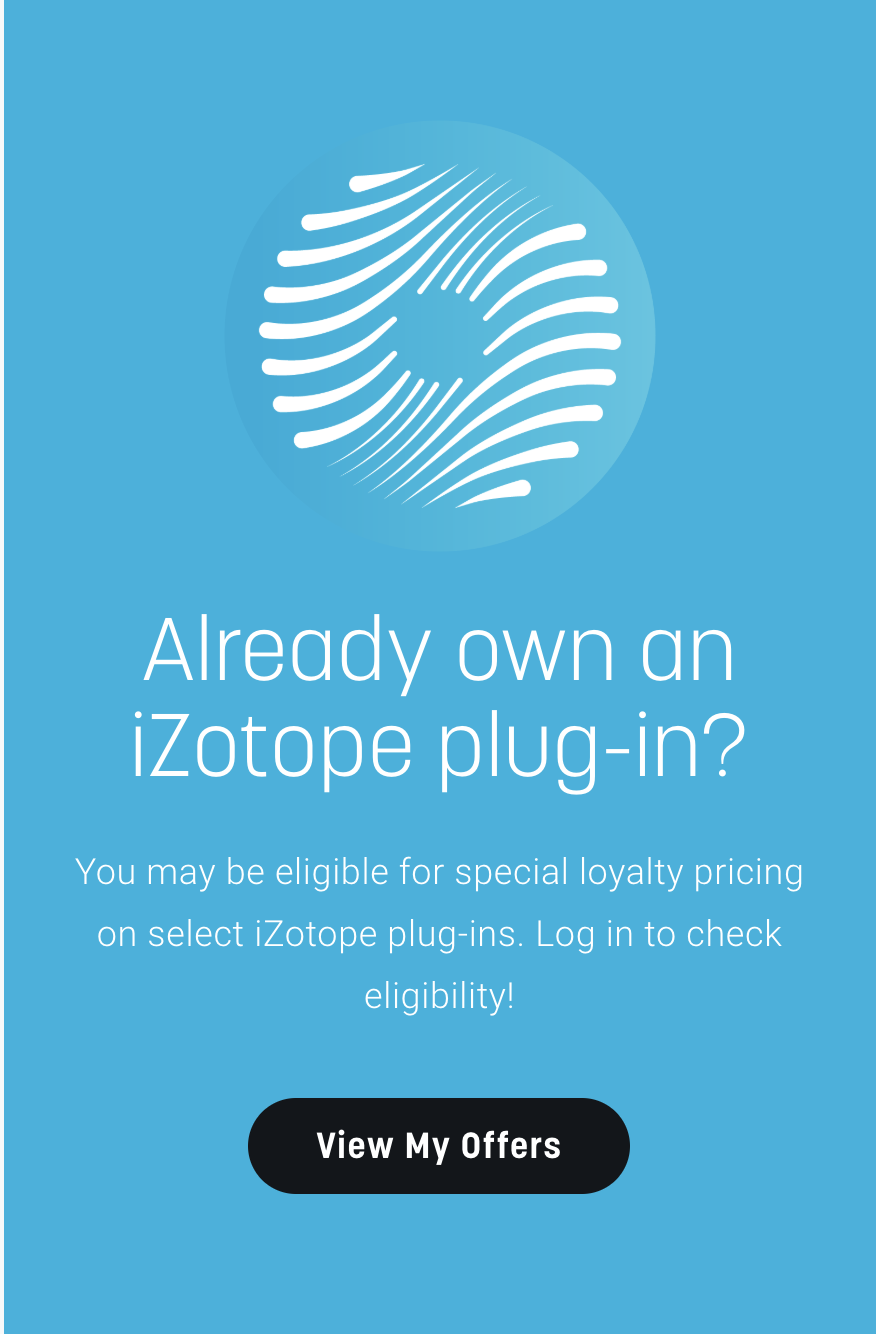This screenshot has height=1334, width=876.
Task: Click the word "Offers" on the dark button
Action: pyautogui.click(x=511, y=1146)
